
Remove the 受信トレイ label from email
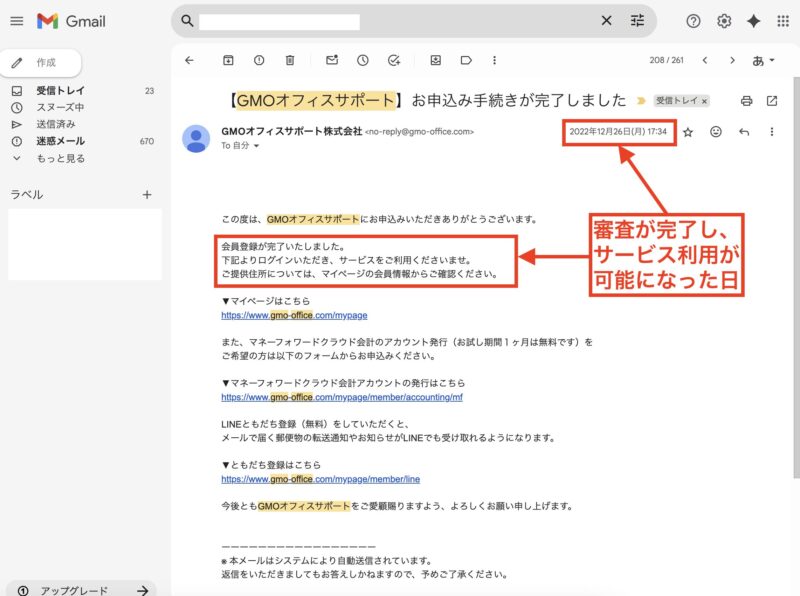[x=704, y=101]
